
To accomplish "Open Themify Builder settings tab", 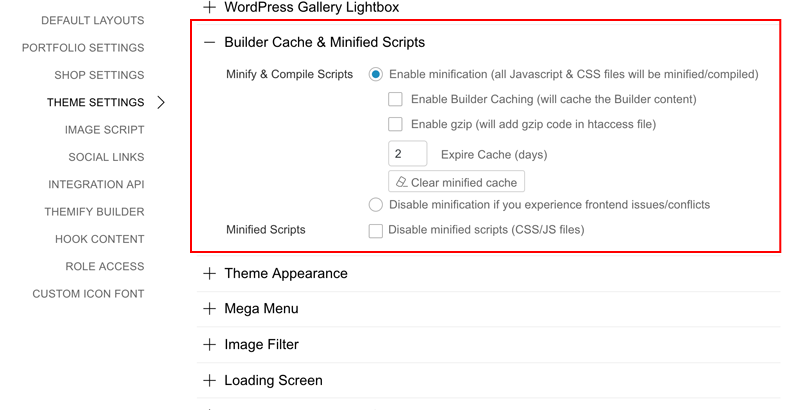I will point(94,212).
